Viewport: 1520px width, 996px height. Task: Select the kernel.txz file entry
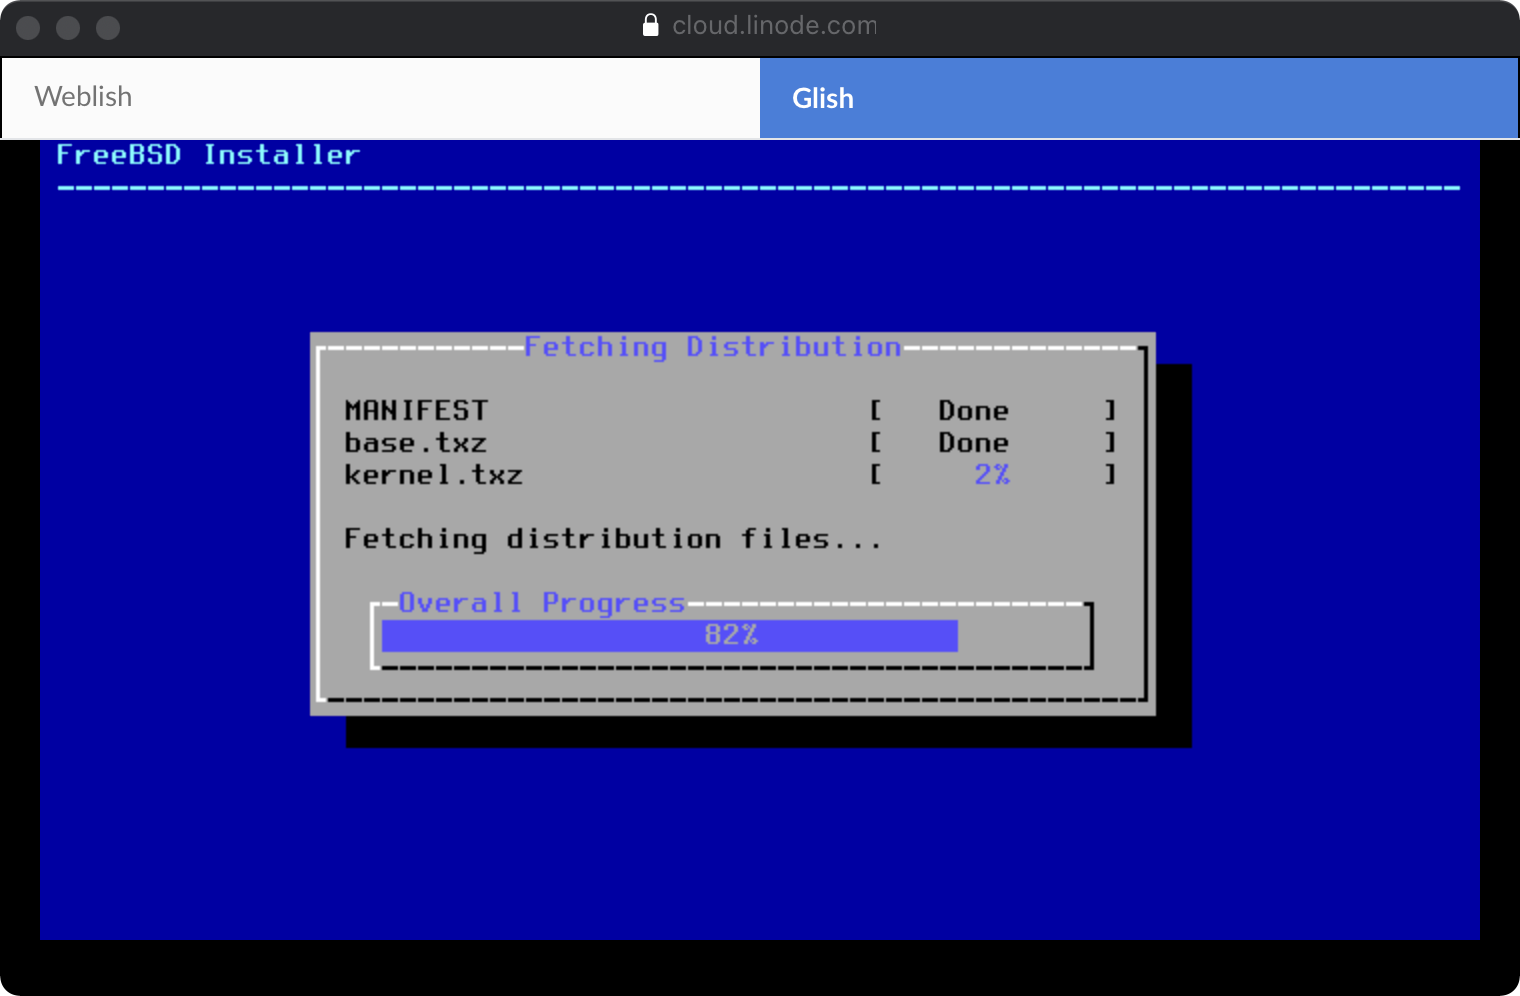(433, 475)
